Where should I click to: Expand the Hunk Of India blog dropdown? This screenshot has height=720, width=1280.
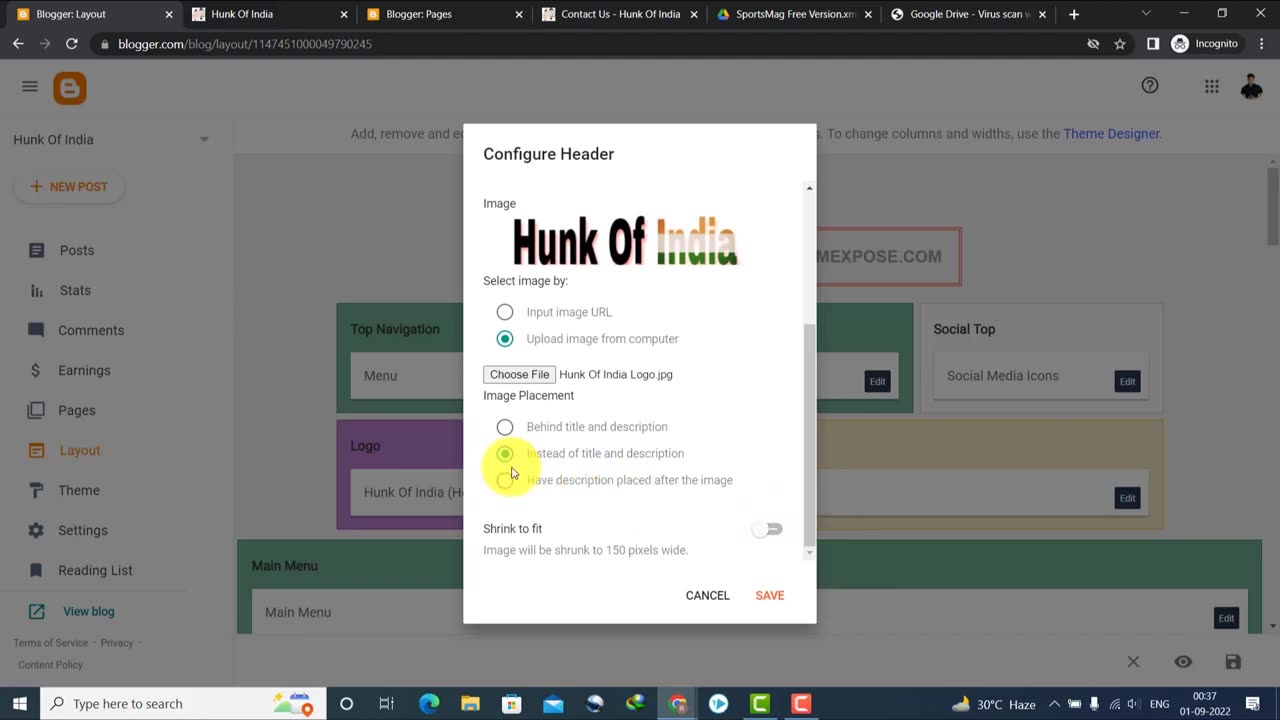click(204, 139)
